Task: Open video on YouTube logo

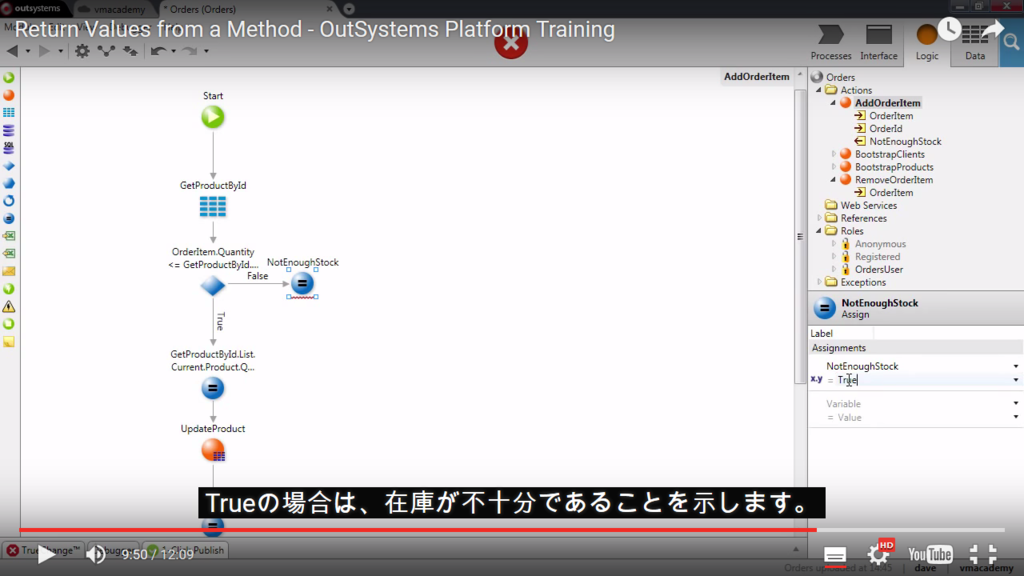Action: coord(930,555)
